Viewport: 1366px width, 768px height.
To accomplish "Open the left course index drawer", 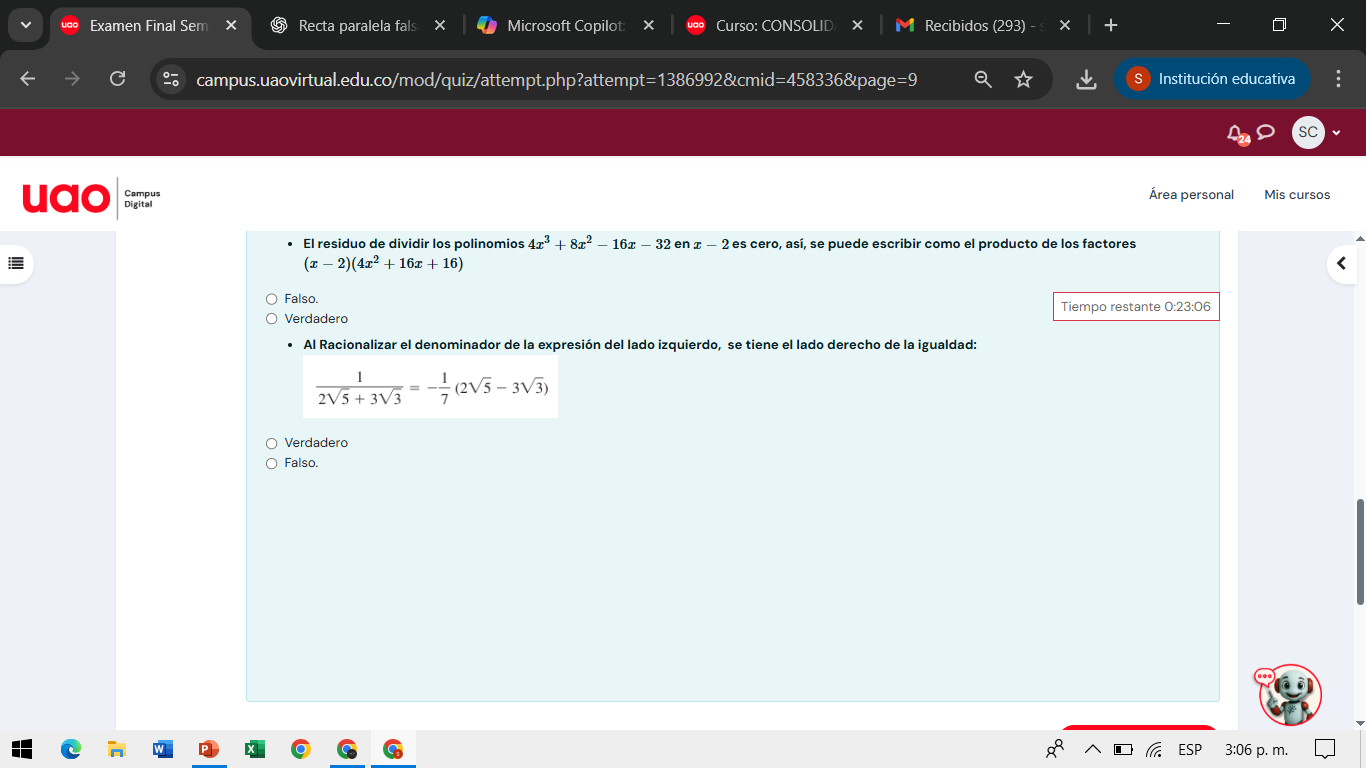I will click(15, 263).
